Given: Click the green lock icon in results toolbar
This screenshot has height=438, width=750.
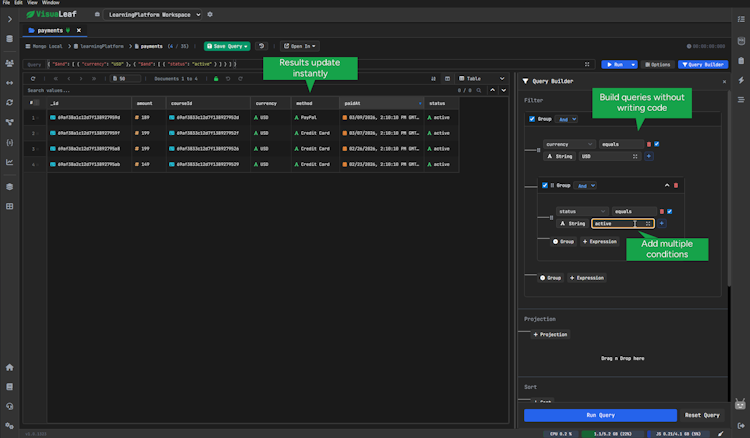Looking at the screenshot, I should (x=216, y=78).
